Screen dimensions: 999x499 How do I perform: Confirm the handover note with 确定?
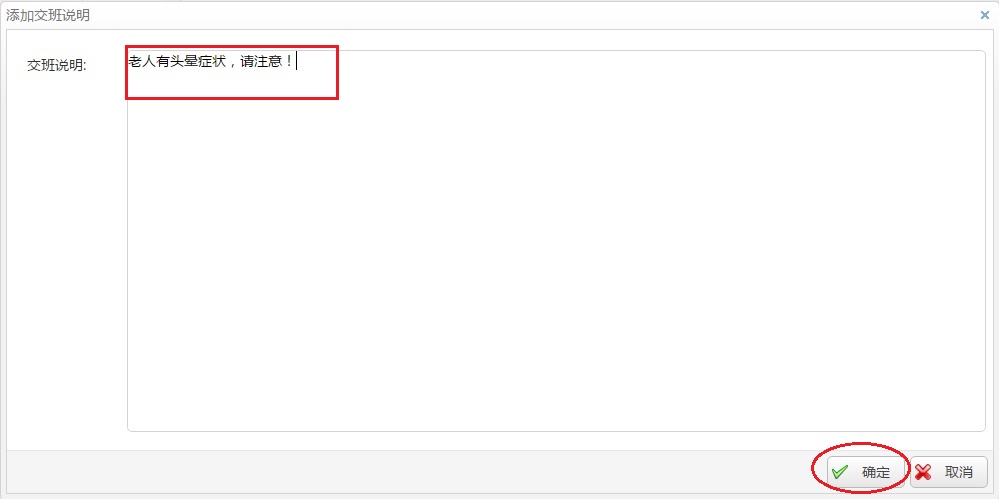(865, 472)
